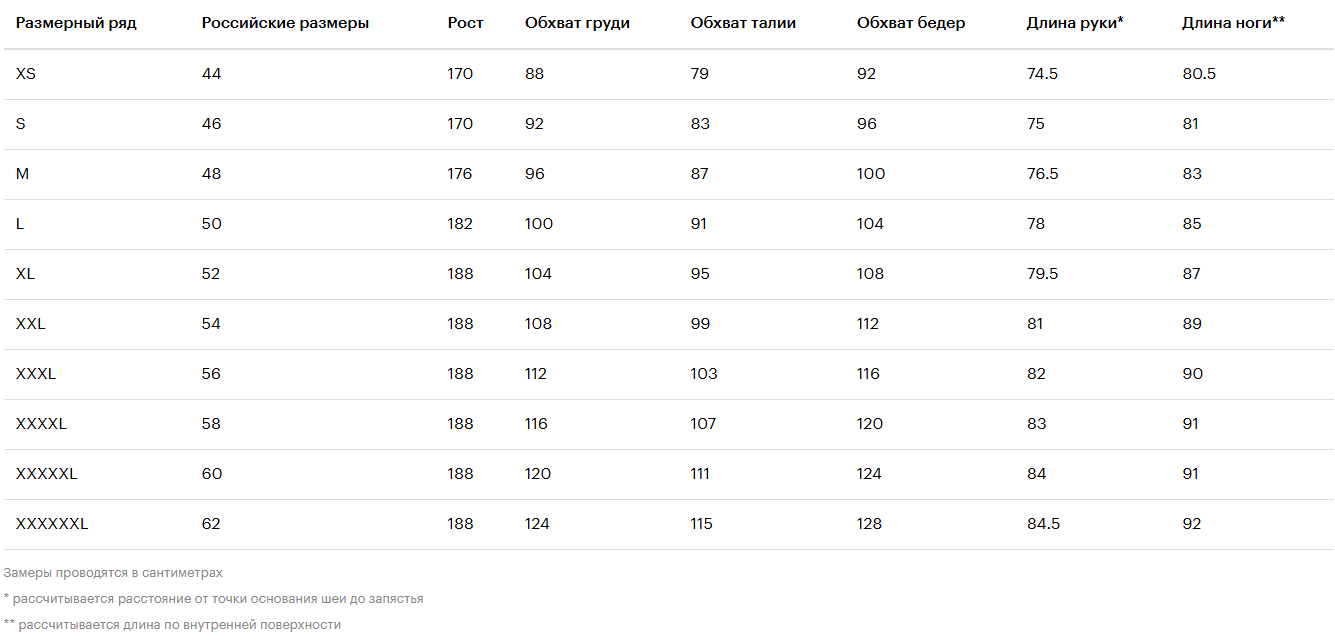Click the "Рост" column header
Screen dimensions: 1335x642
(x=465, y=23)
